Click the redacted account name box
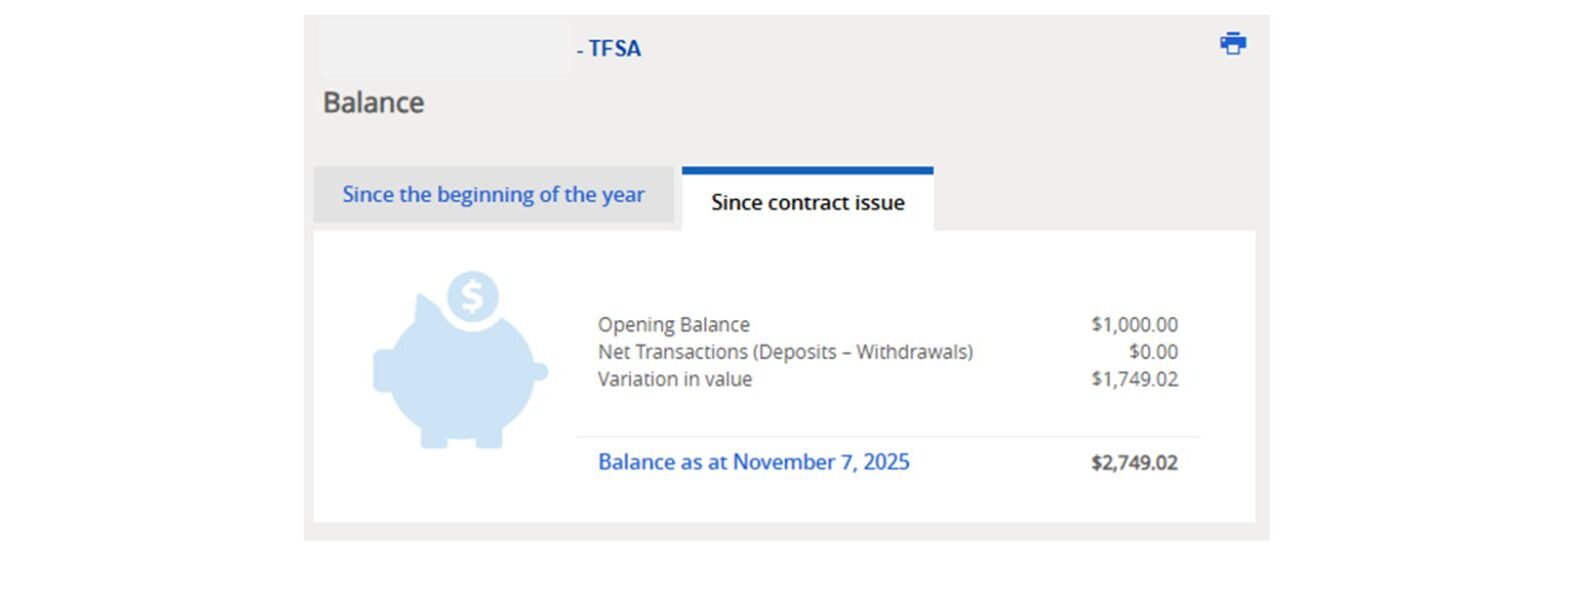1578x614 pixels. [x=444, y=47]
